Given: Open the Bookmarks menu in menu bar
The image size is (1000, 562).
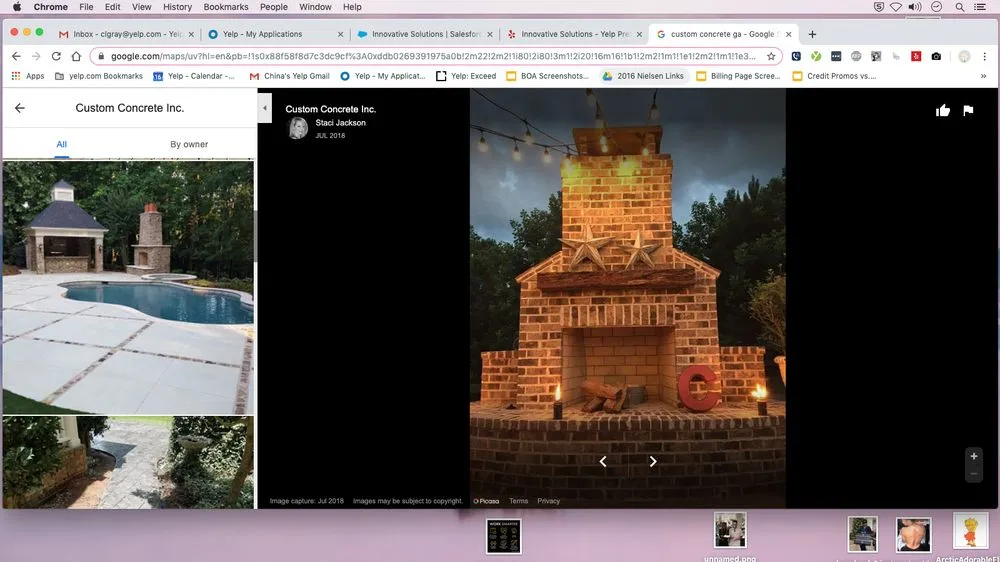Looking at the screenshot, I should point(226,7).
